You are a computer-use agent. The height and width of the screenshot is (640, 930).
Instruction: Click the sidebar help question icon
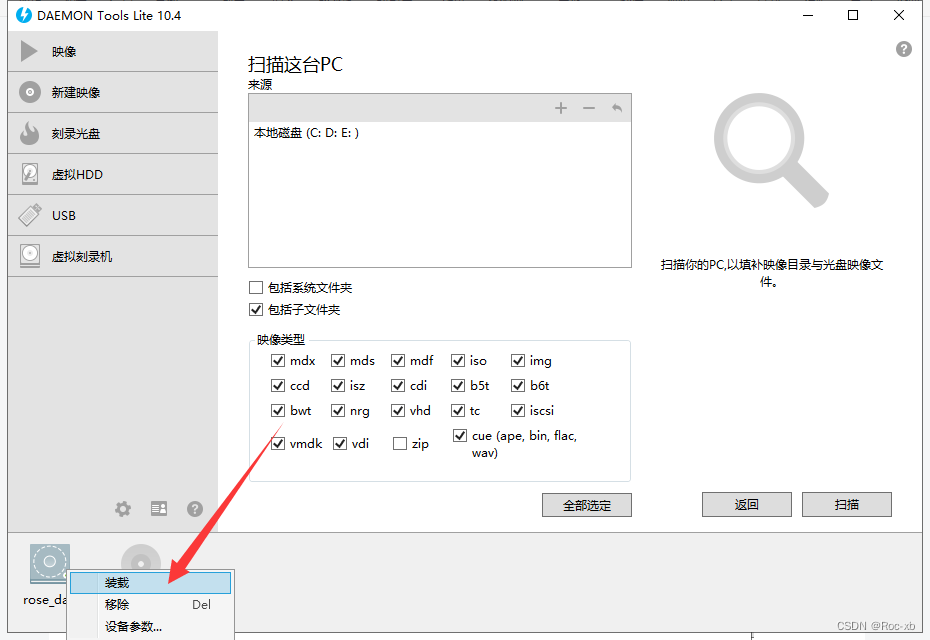coord(195,508)
